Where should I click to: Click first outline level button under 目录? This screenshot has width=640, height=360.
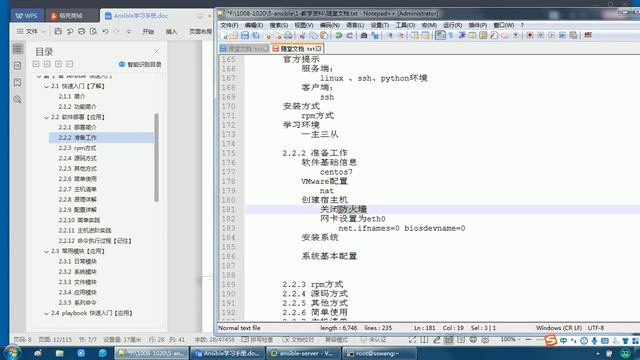(x=36, y=64)
